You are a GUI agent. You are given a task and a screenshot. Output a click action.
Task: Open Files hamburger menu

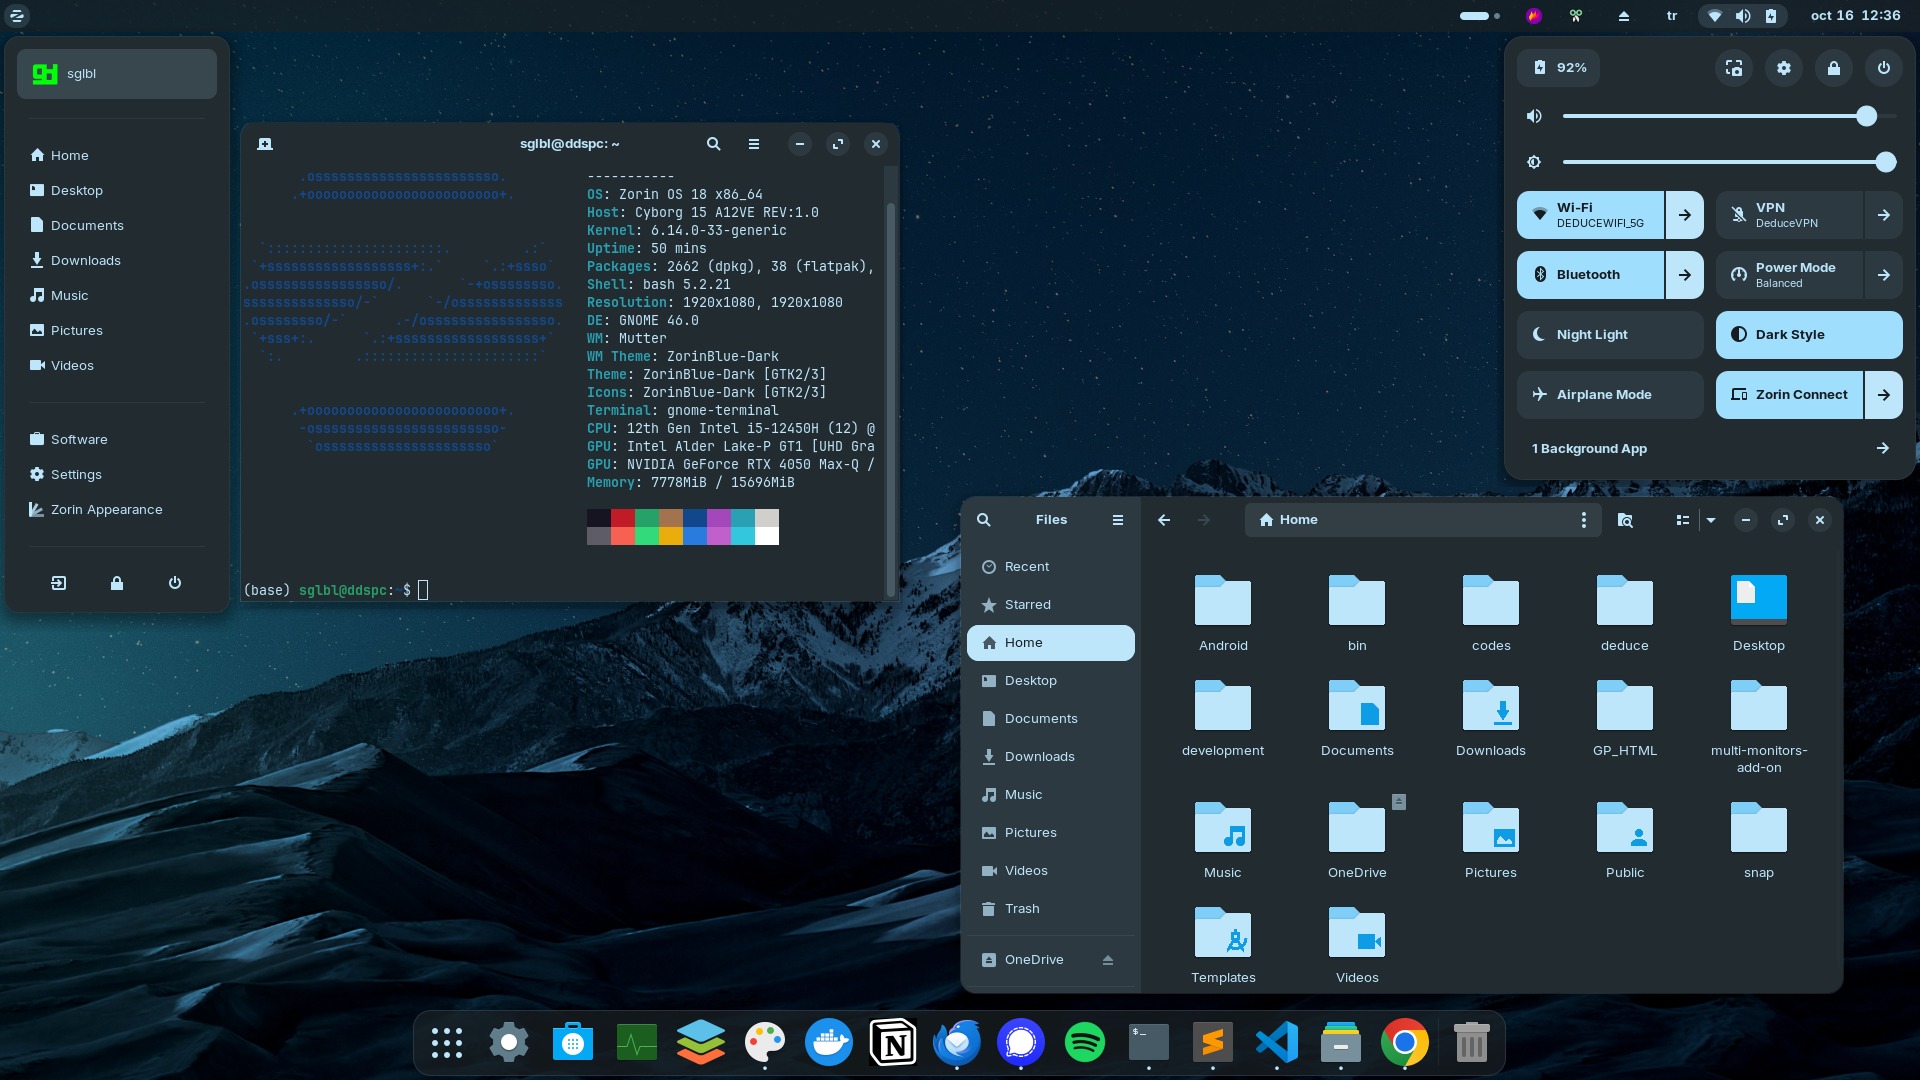[x=1118, y=520]
